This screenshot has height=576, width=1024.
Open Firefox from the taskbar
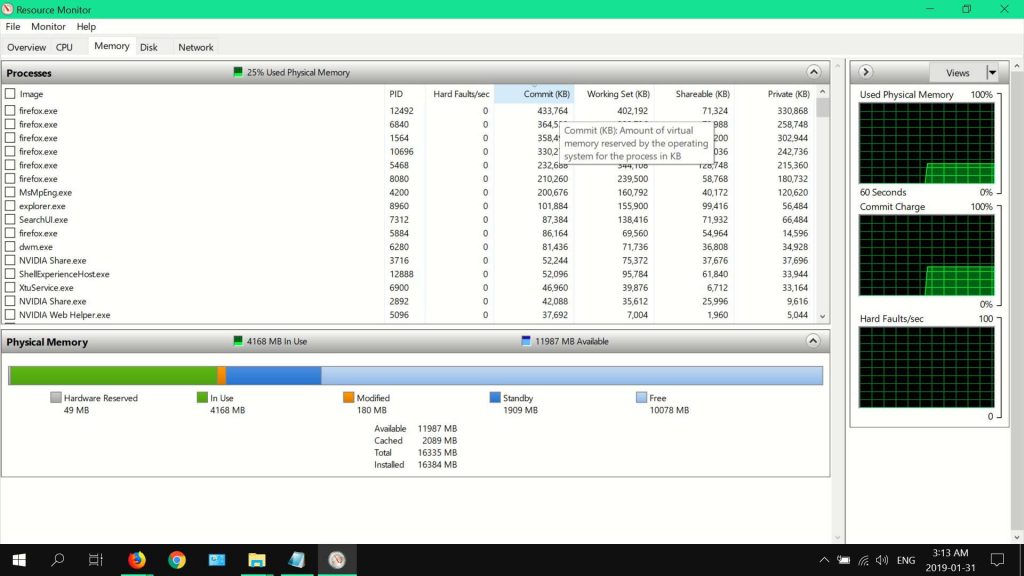137,560
